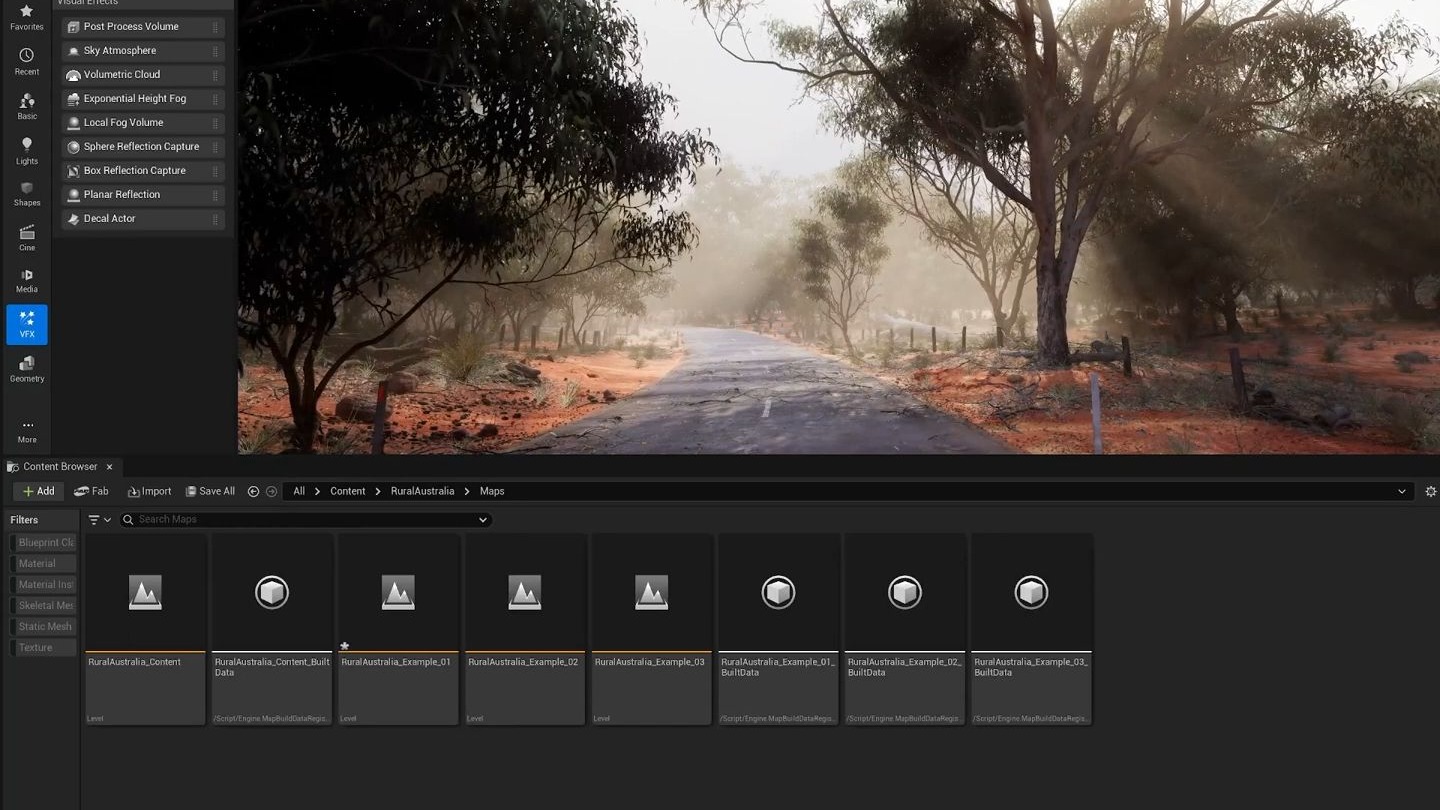Open the Recent actors category
1440x810 pixels.
point(27,61)
